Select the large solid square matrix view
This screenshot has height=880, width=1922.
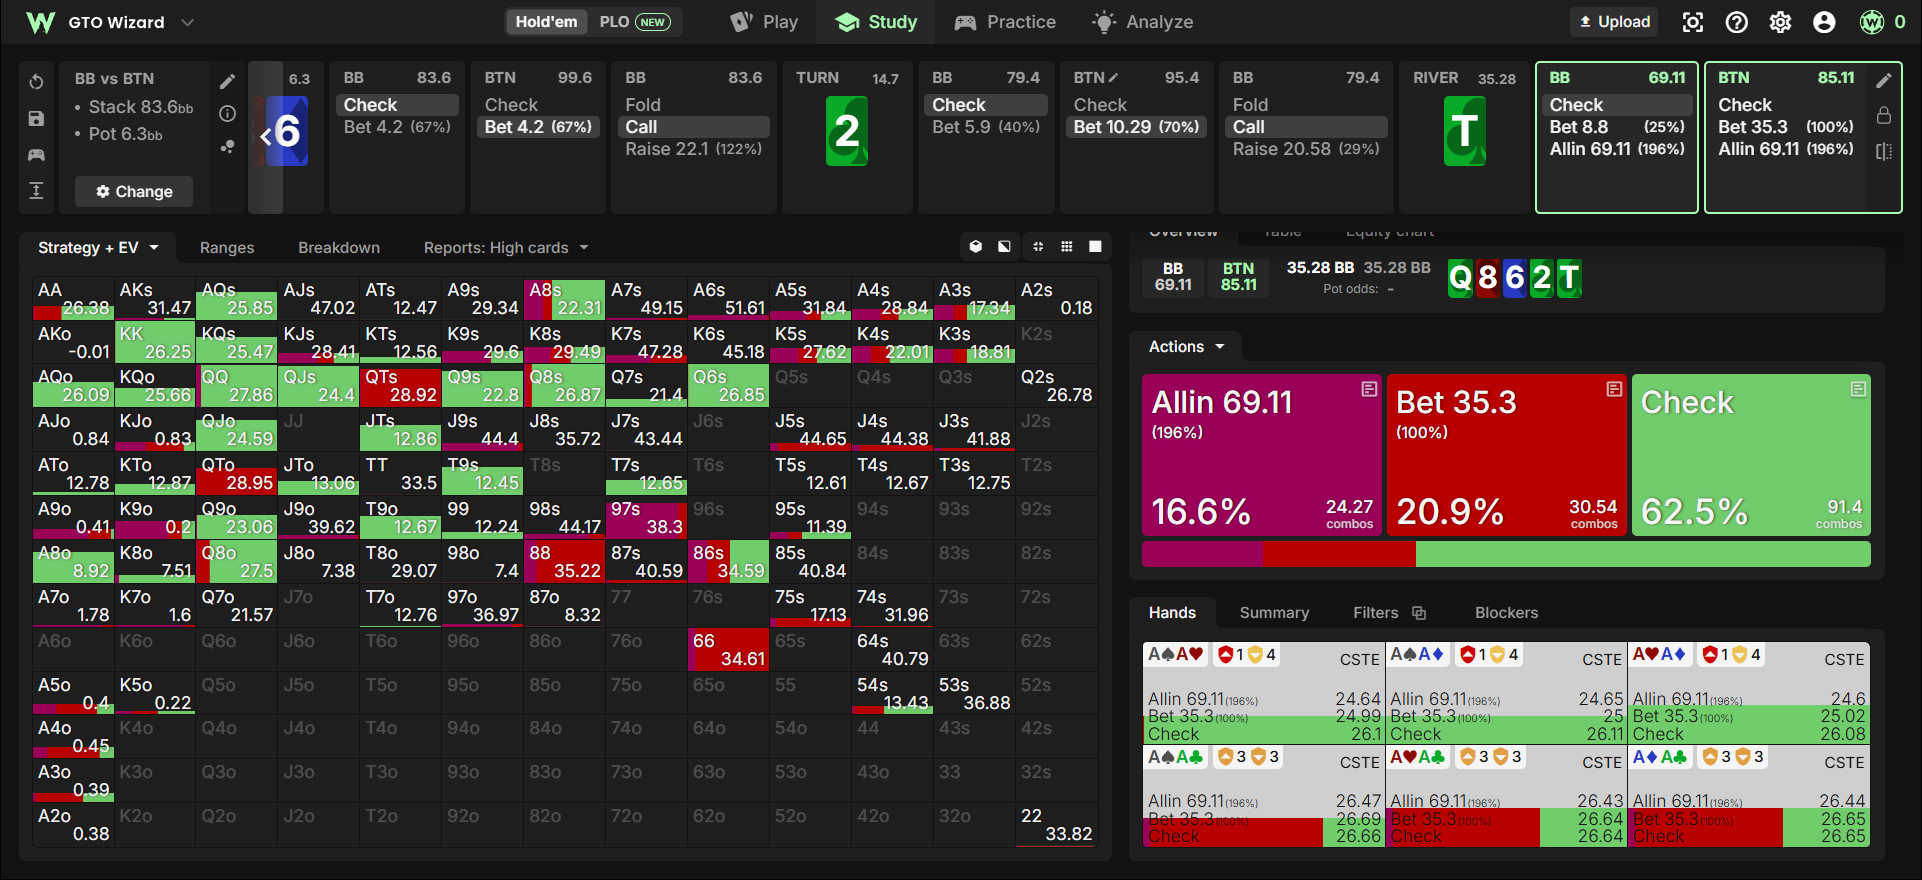[x=1096, y=247]
